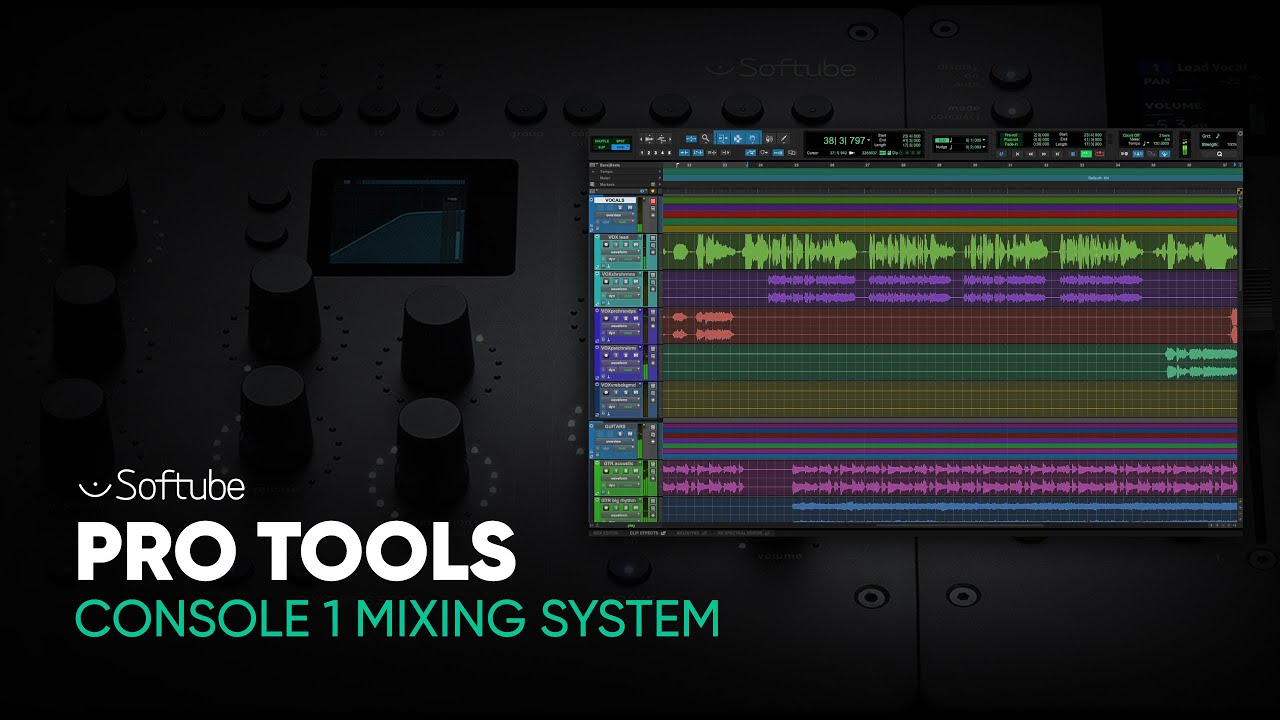Toggle the blue Grid edit mode
The width and height of the screenshot is (1280, 720).
click(620, 147)
